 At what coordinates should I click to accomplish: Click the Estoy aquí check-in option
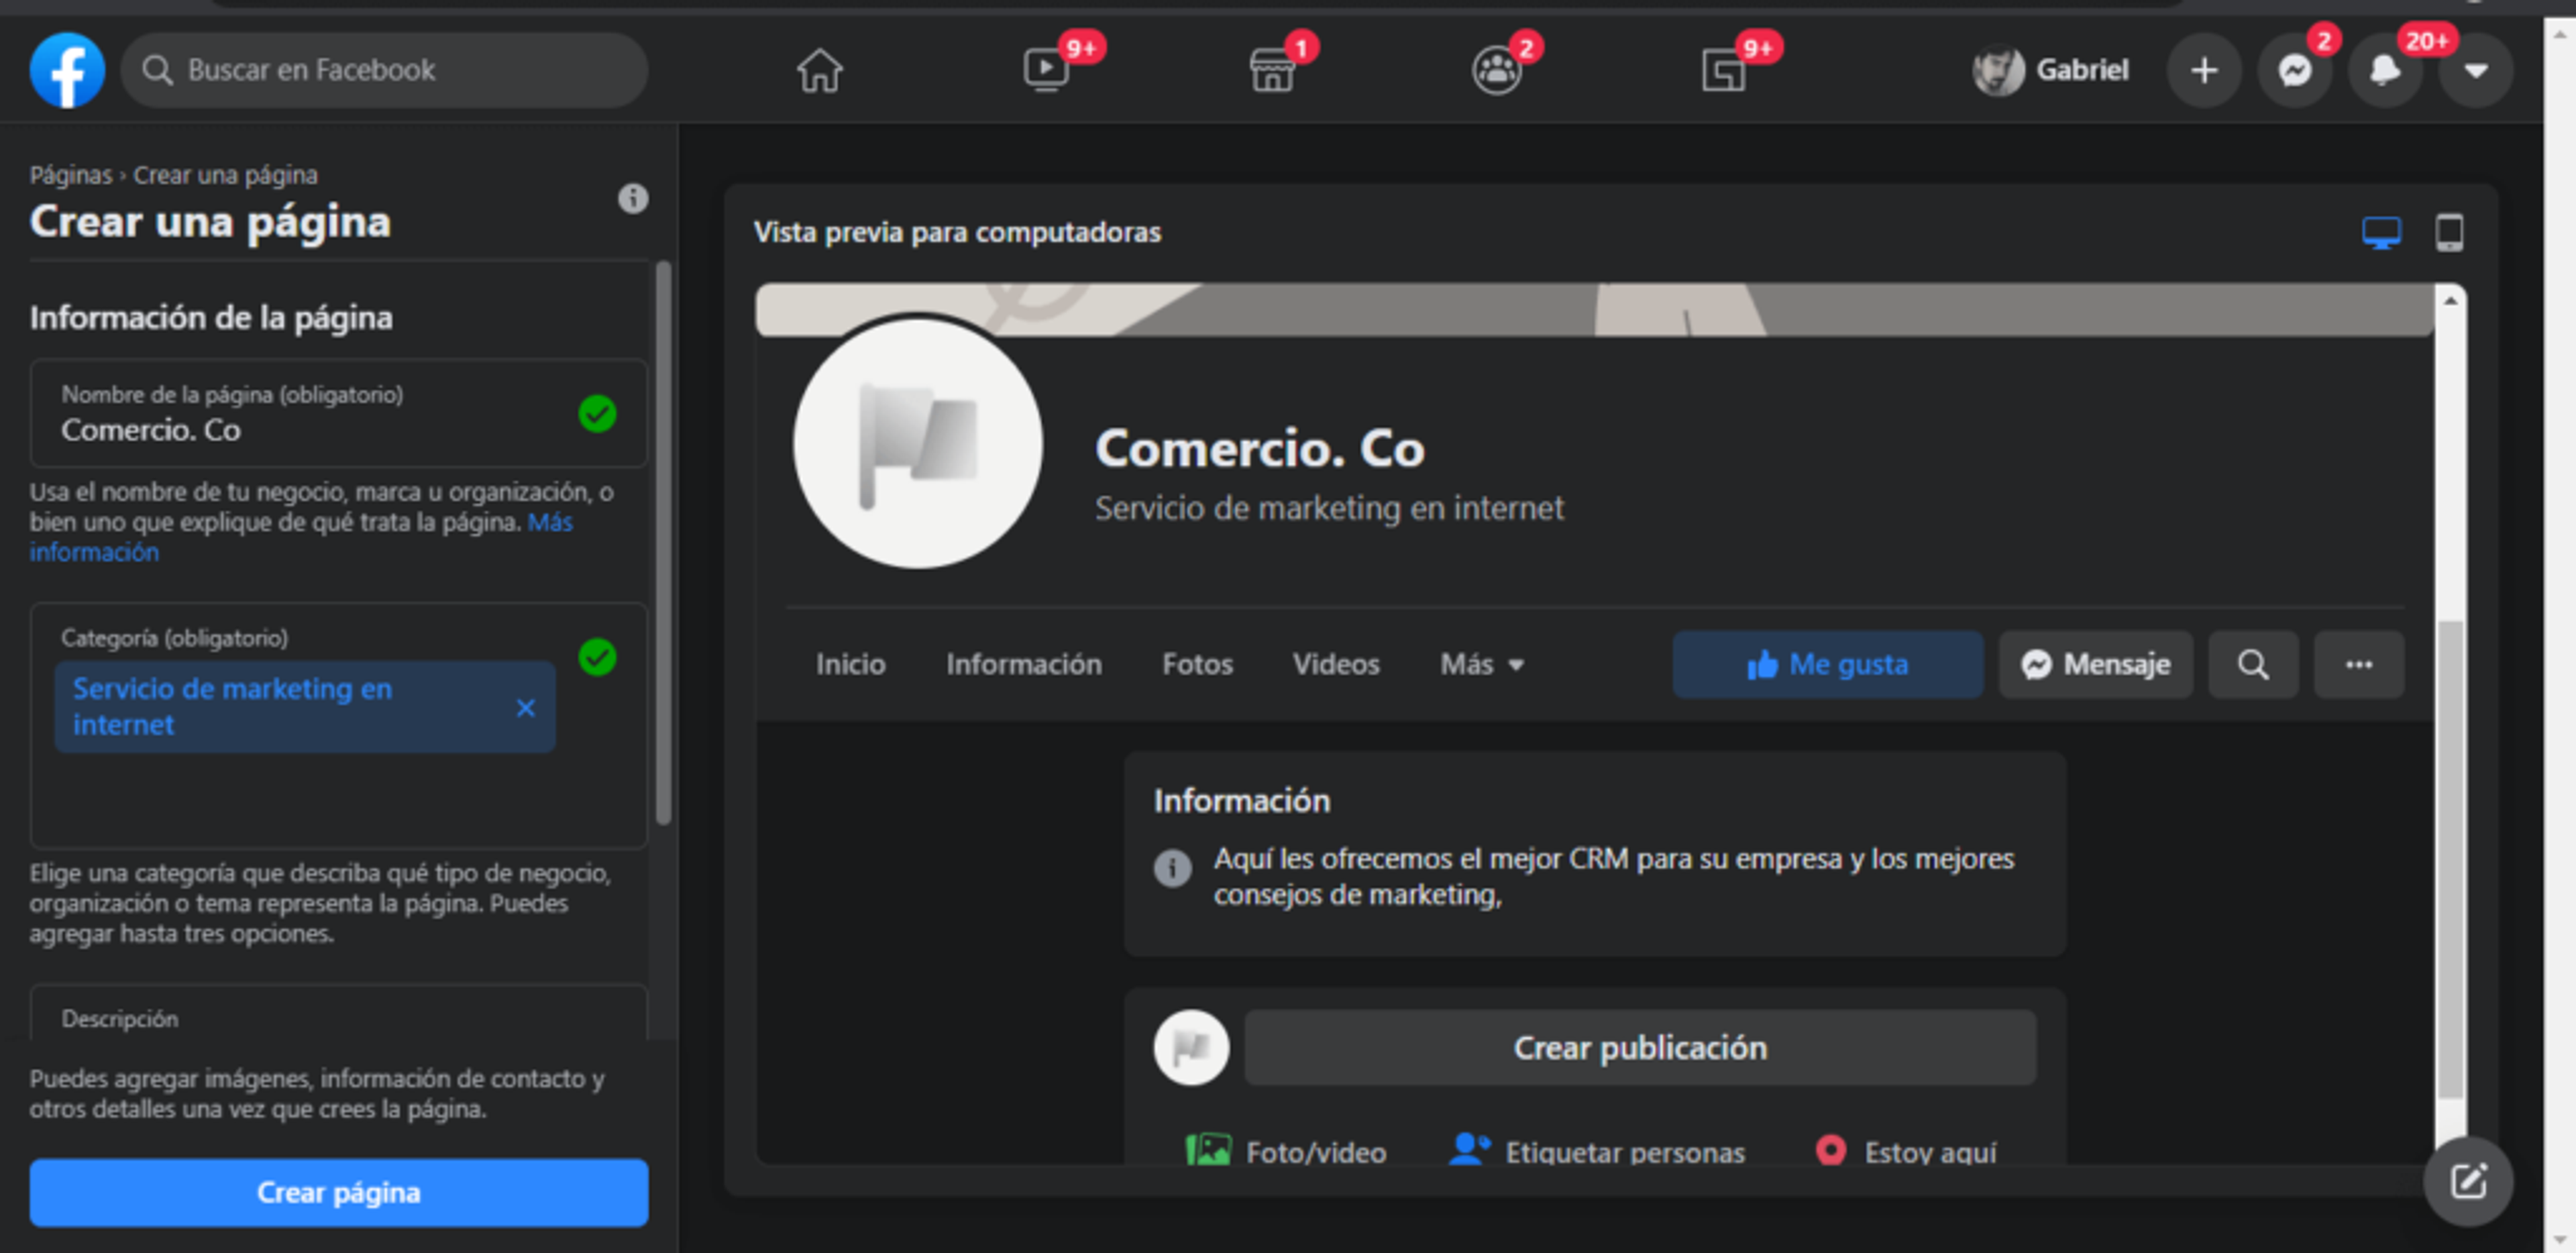pyautogui.click(x=1906, y=1152)
